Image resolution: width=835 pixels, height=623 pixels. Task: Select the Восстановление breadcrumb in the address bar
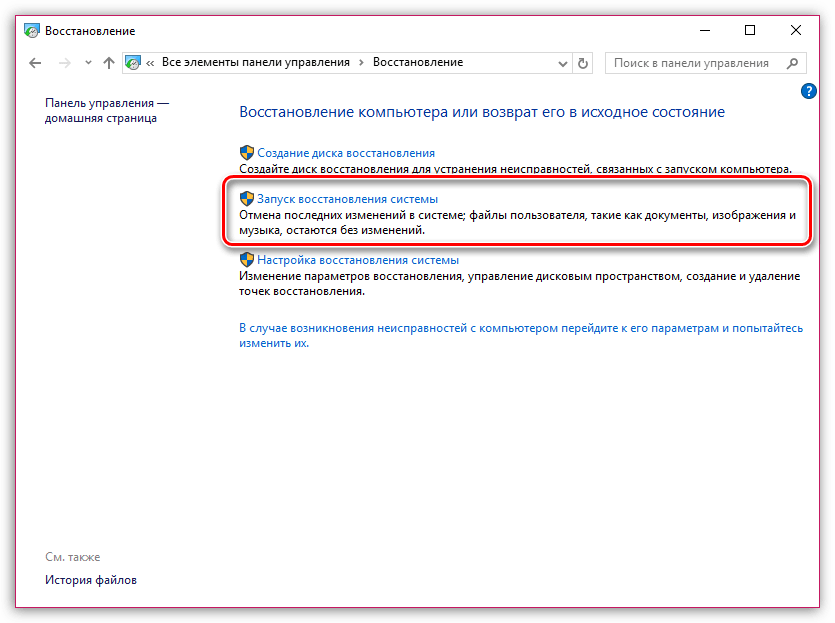click(x=417, y=63)
